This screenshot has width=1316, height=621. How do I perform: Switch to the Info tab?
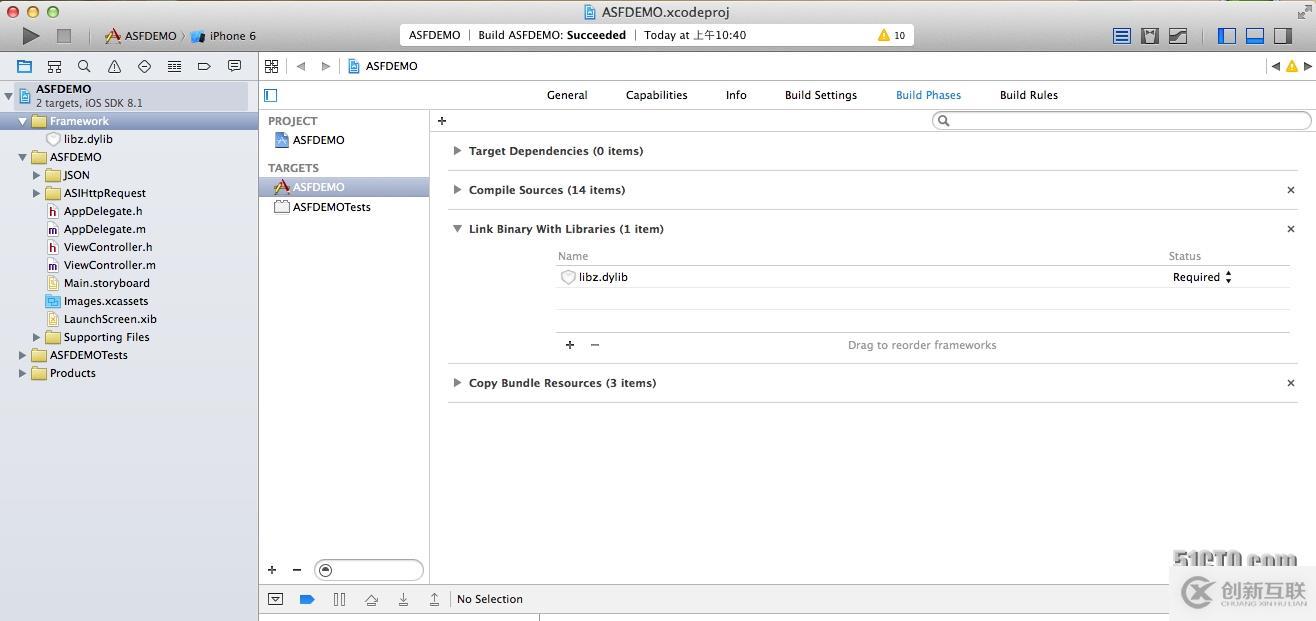(x=736, y=95)
